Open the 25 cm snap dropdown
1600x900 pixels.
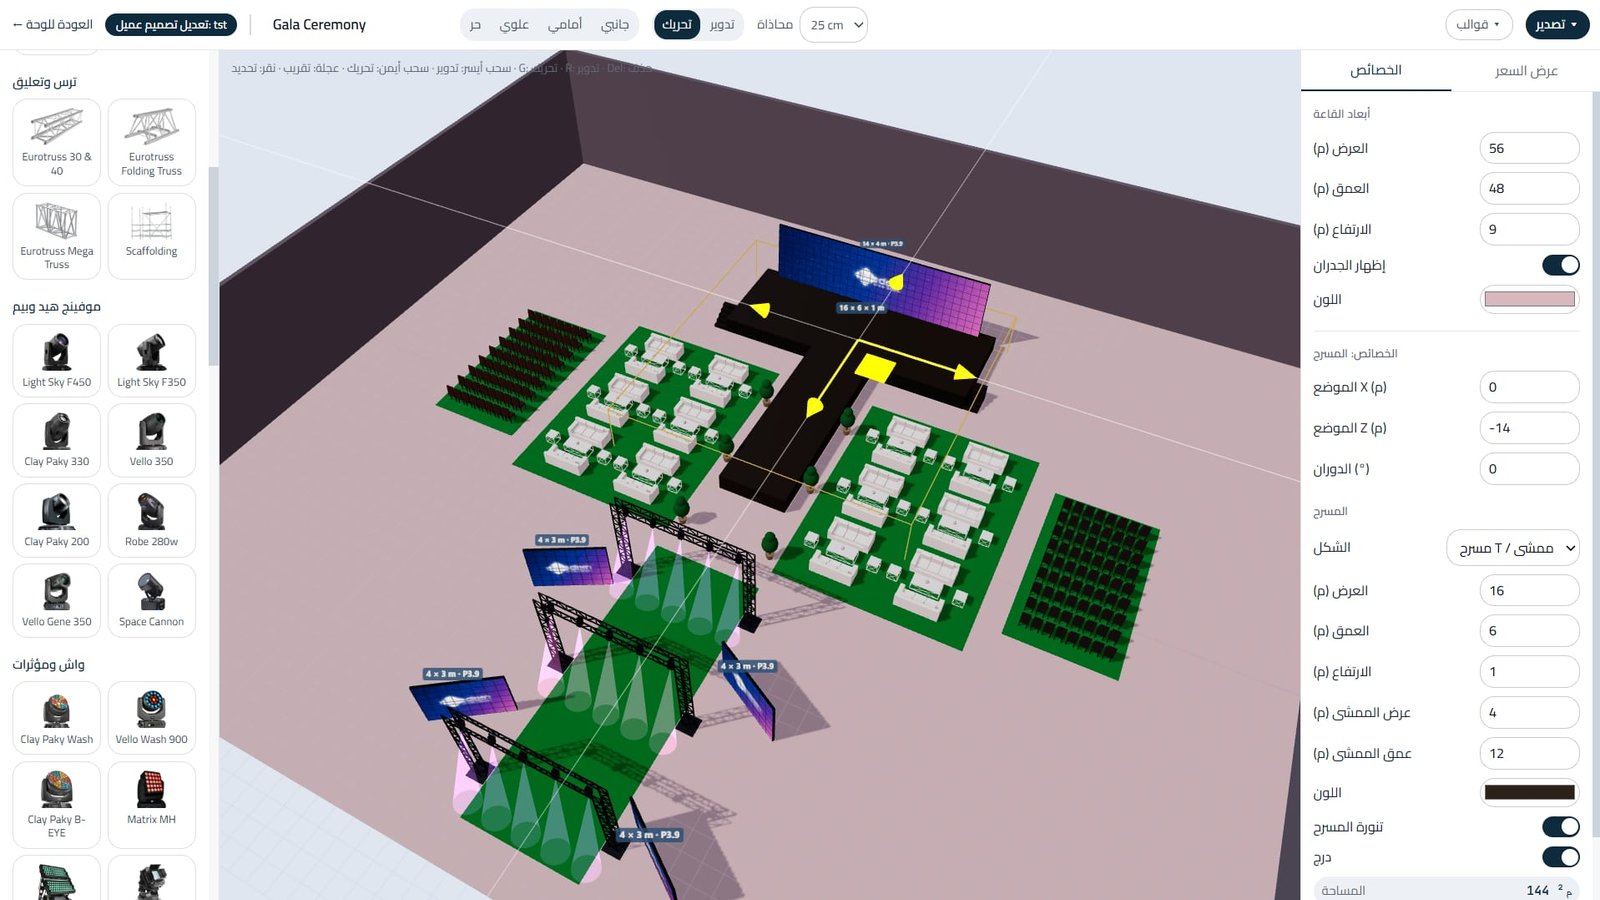point(833,24)
